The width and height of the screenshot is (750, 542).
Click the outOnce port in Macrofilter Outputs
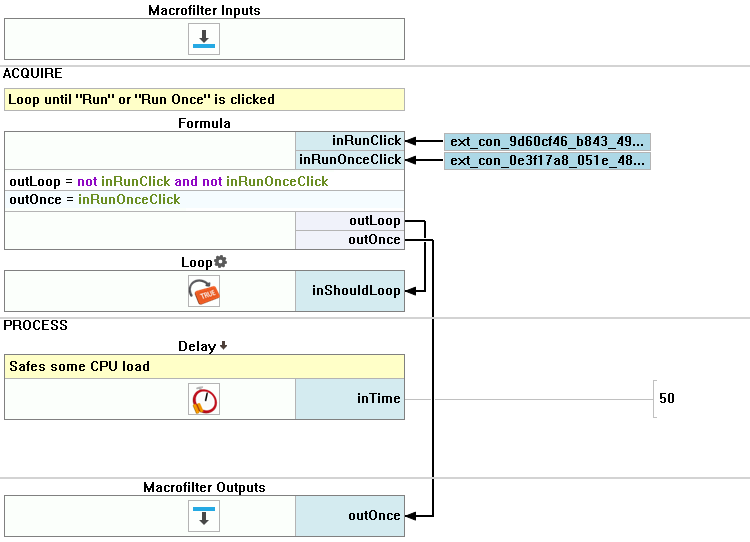click(x=350, y=516)
